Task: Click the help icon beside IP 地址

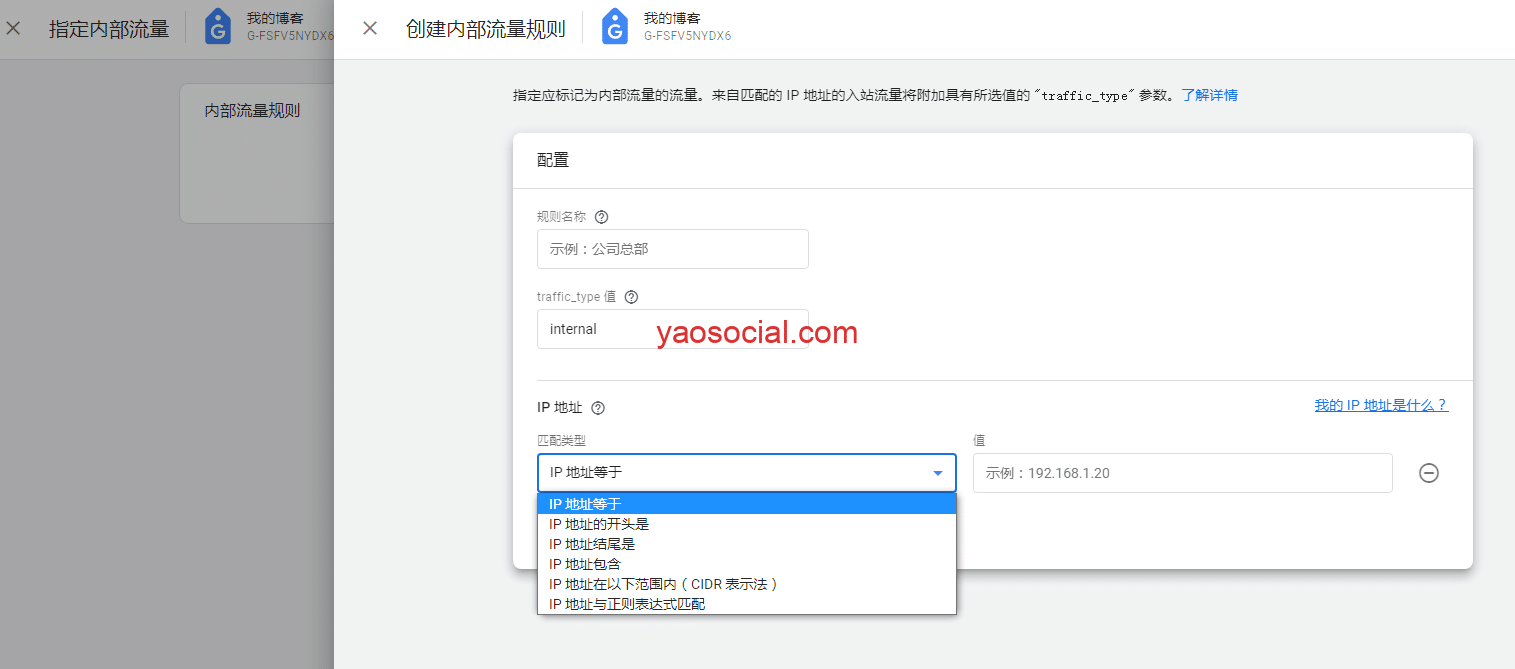Action: pos(598,408)
